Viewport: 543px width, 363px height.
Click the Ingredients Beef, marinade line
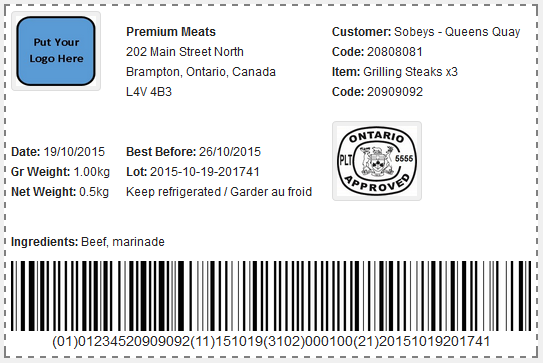[x=88, y=242]
